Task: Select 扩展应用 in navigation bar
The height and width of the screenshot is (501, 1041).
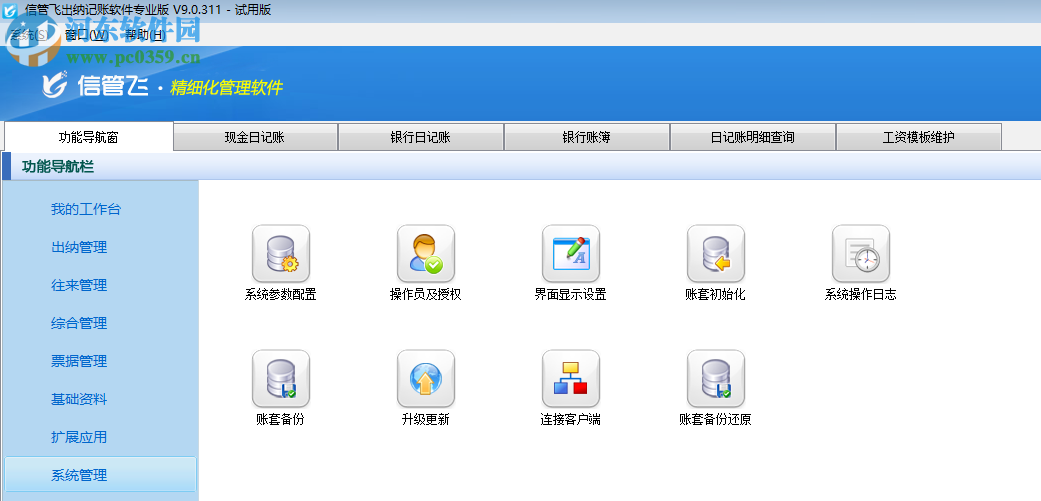Action: click(x=79, y=437)
